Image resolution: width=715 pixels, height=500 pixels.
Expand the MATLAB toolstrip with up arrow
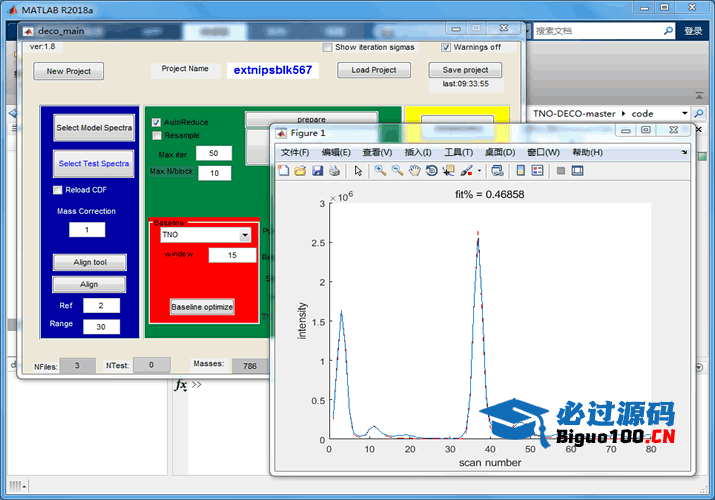point(699,96)
